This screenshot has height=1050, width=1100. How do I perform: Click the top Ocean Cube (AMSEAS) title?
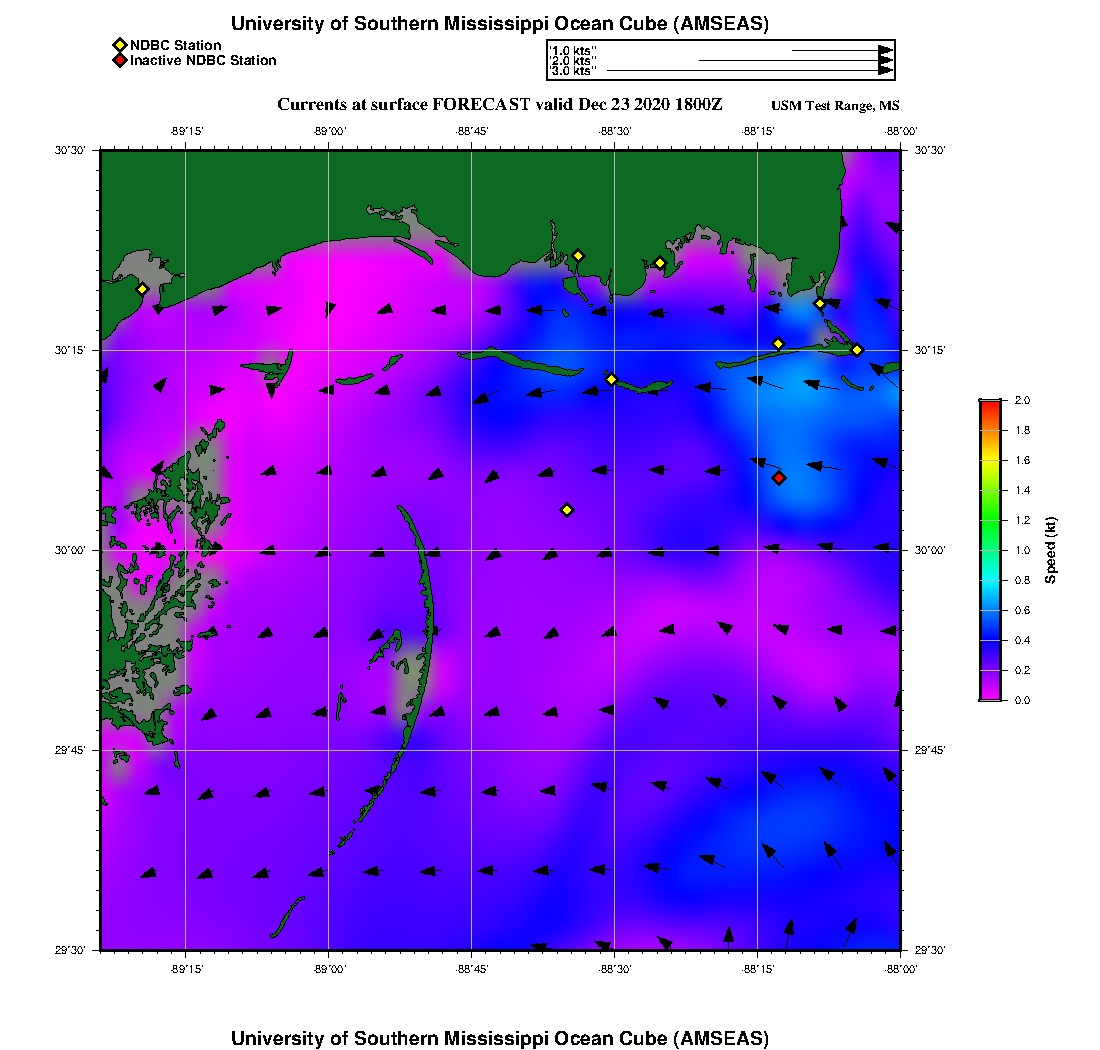coord(499,24)
